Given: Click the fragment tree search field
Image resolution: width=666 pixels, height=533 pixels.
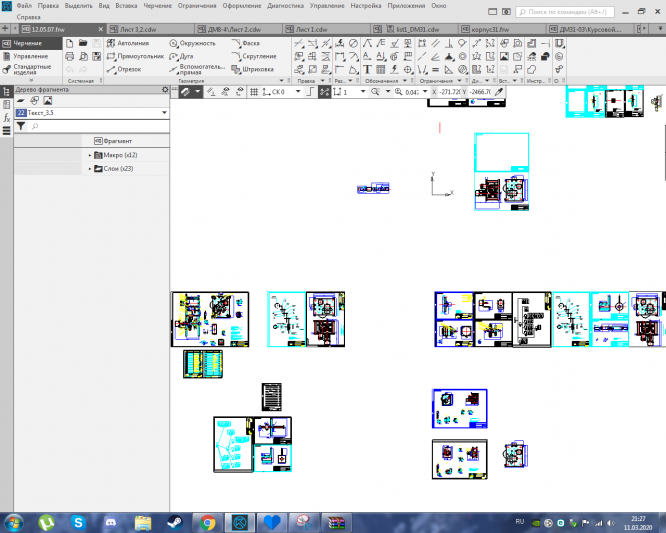Looking at the screenshot, I should pyautogui.click(x=99, y=126).
